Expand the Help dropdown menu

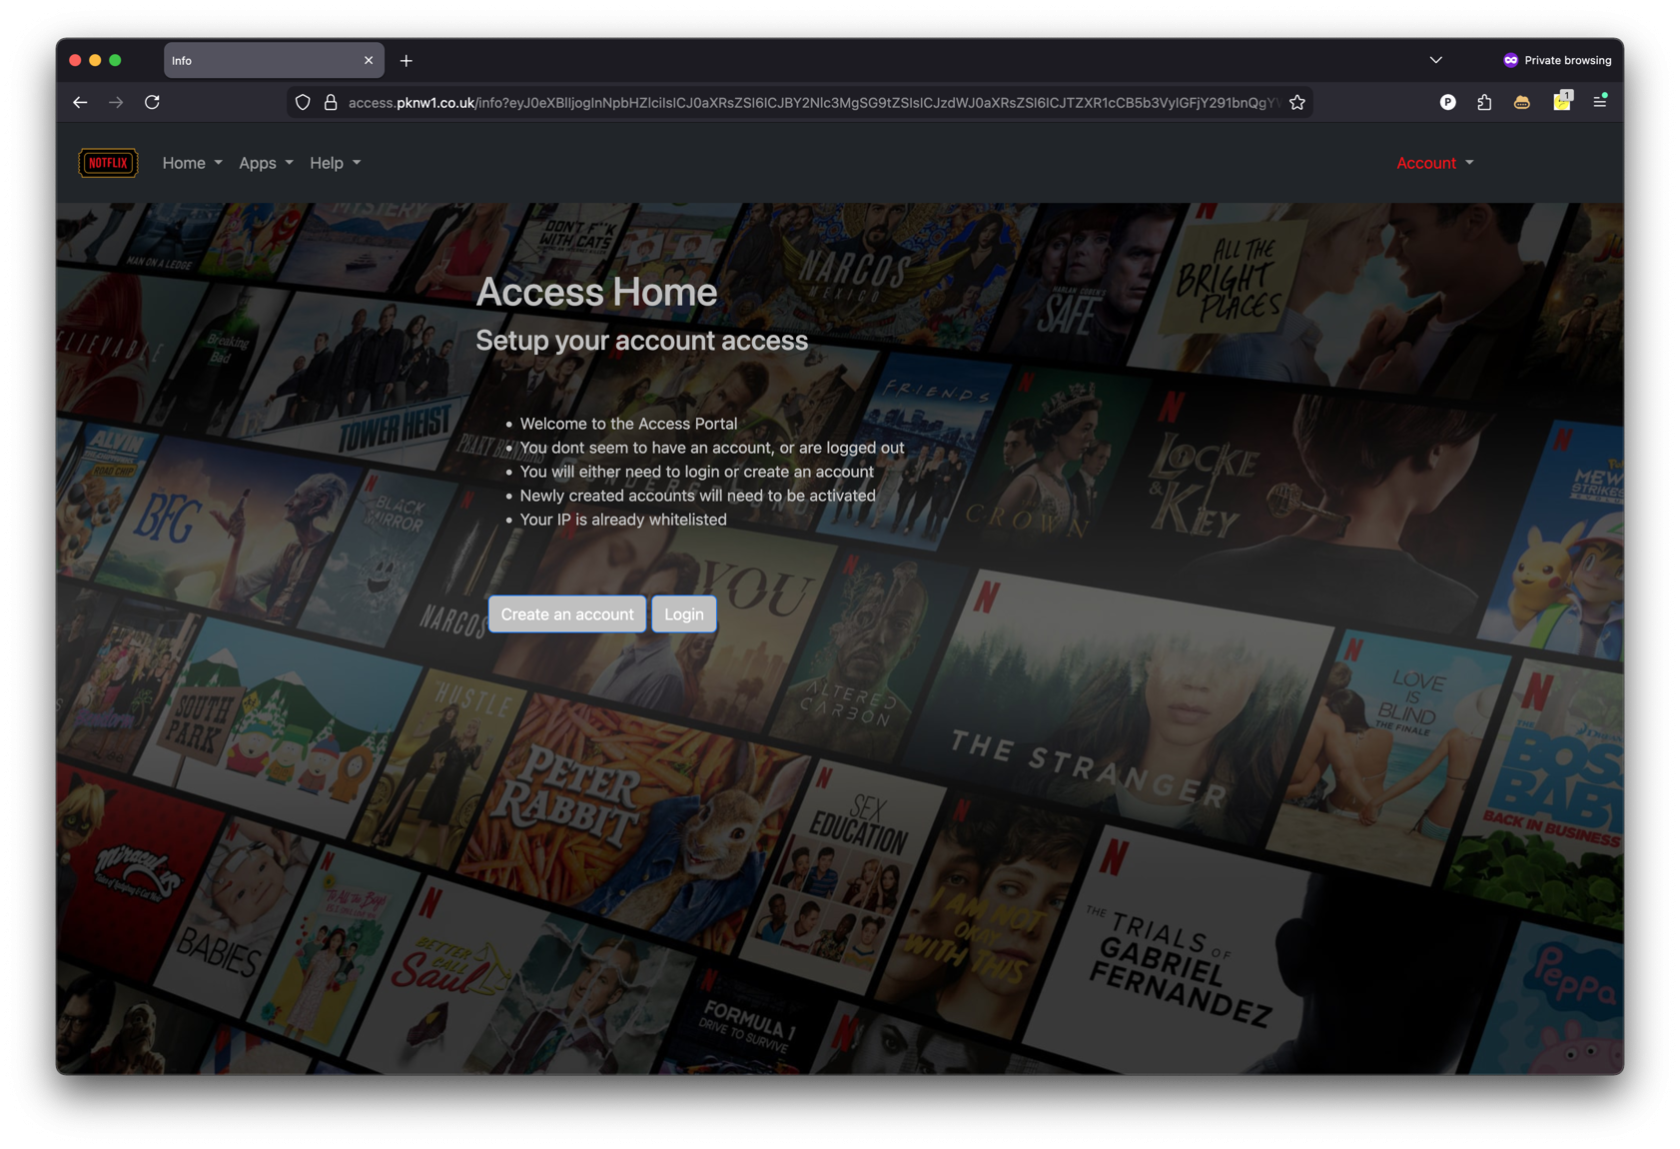tap(335, 163)
